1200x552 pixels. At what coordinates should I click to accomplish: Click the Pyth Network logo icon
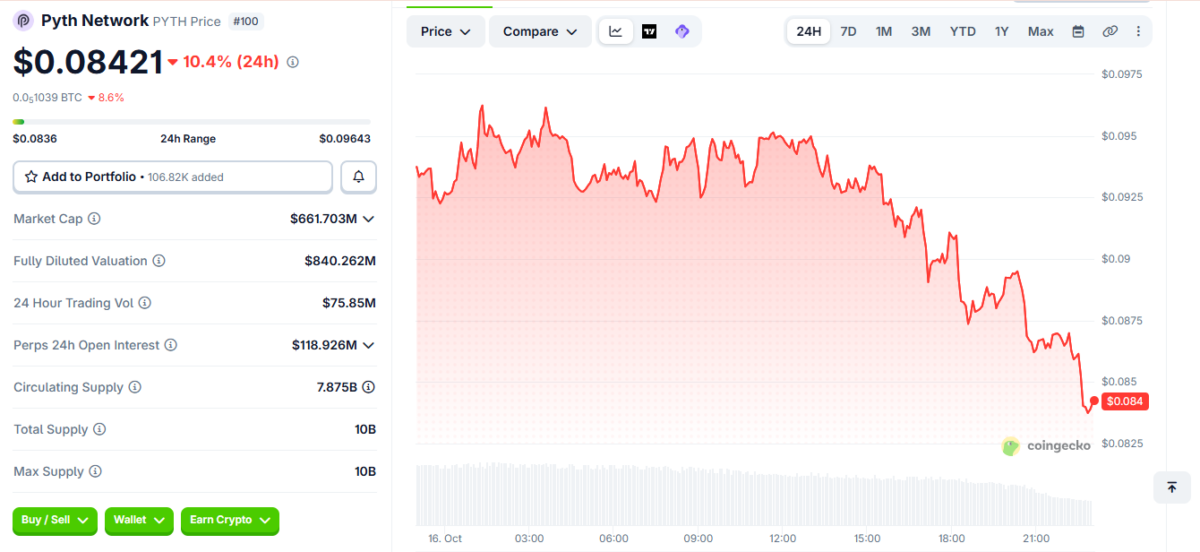point(24,21)
